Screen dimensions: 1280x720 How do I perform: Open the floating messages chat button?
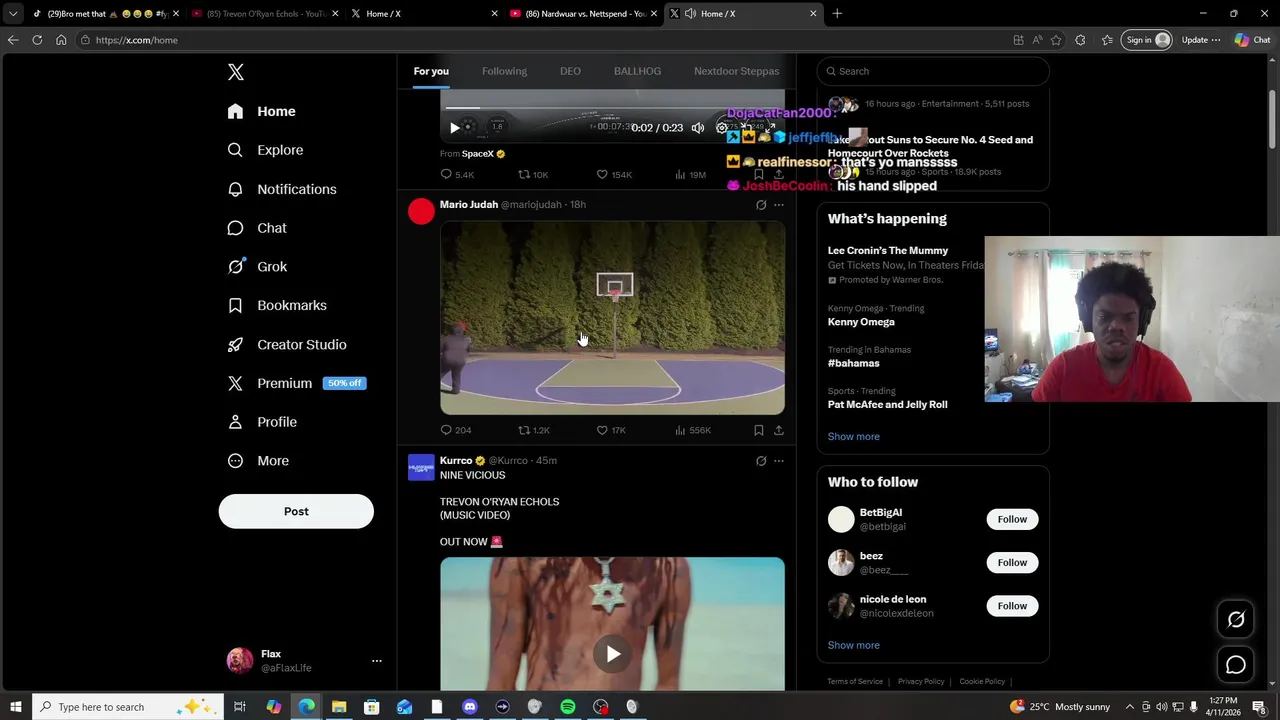click(1236, 665)
